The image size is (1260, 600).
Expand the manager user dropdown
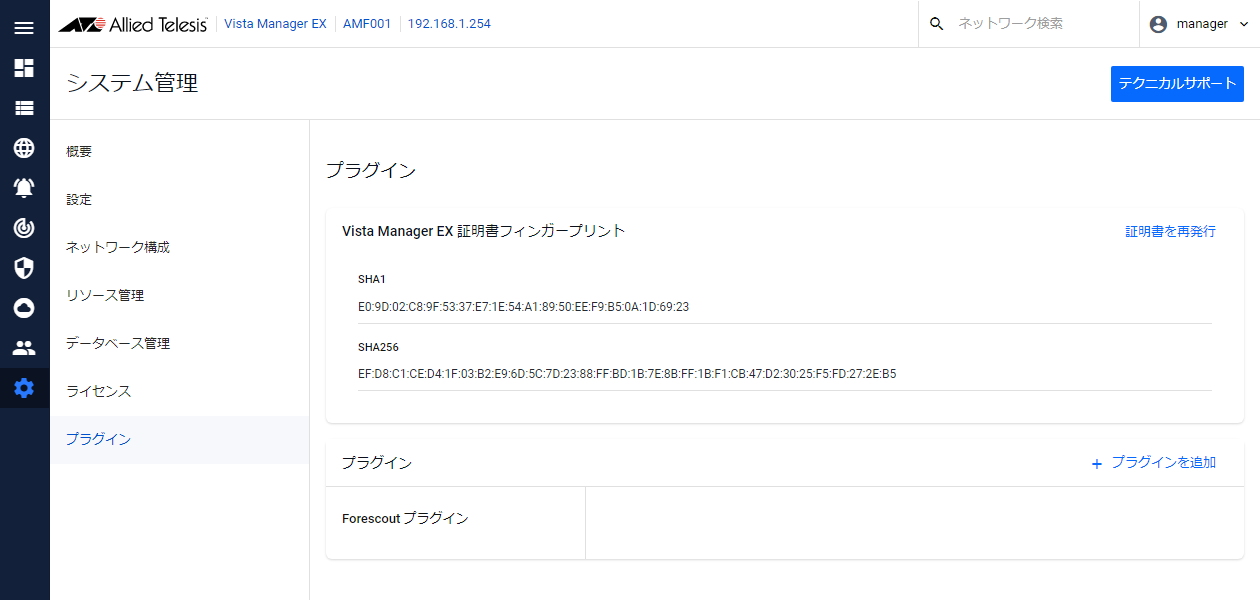(1244, 24)
